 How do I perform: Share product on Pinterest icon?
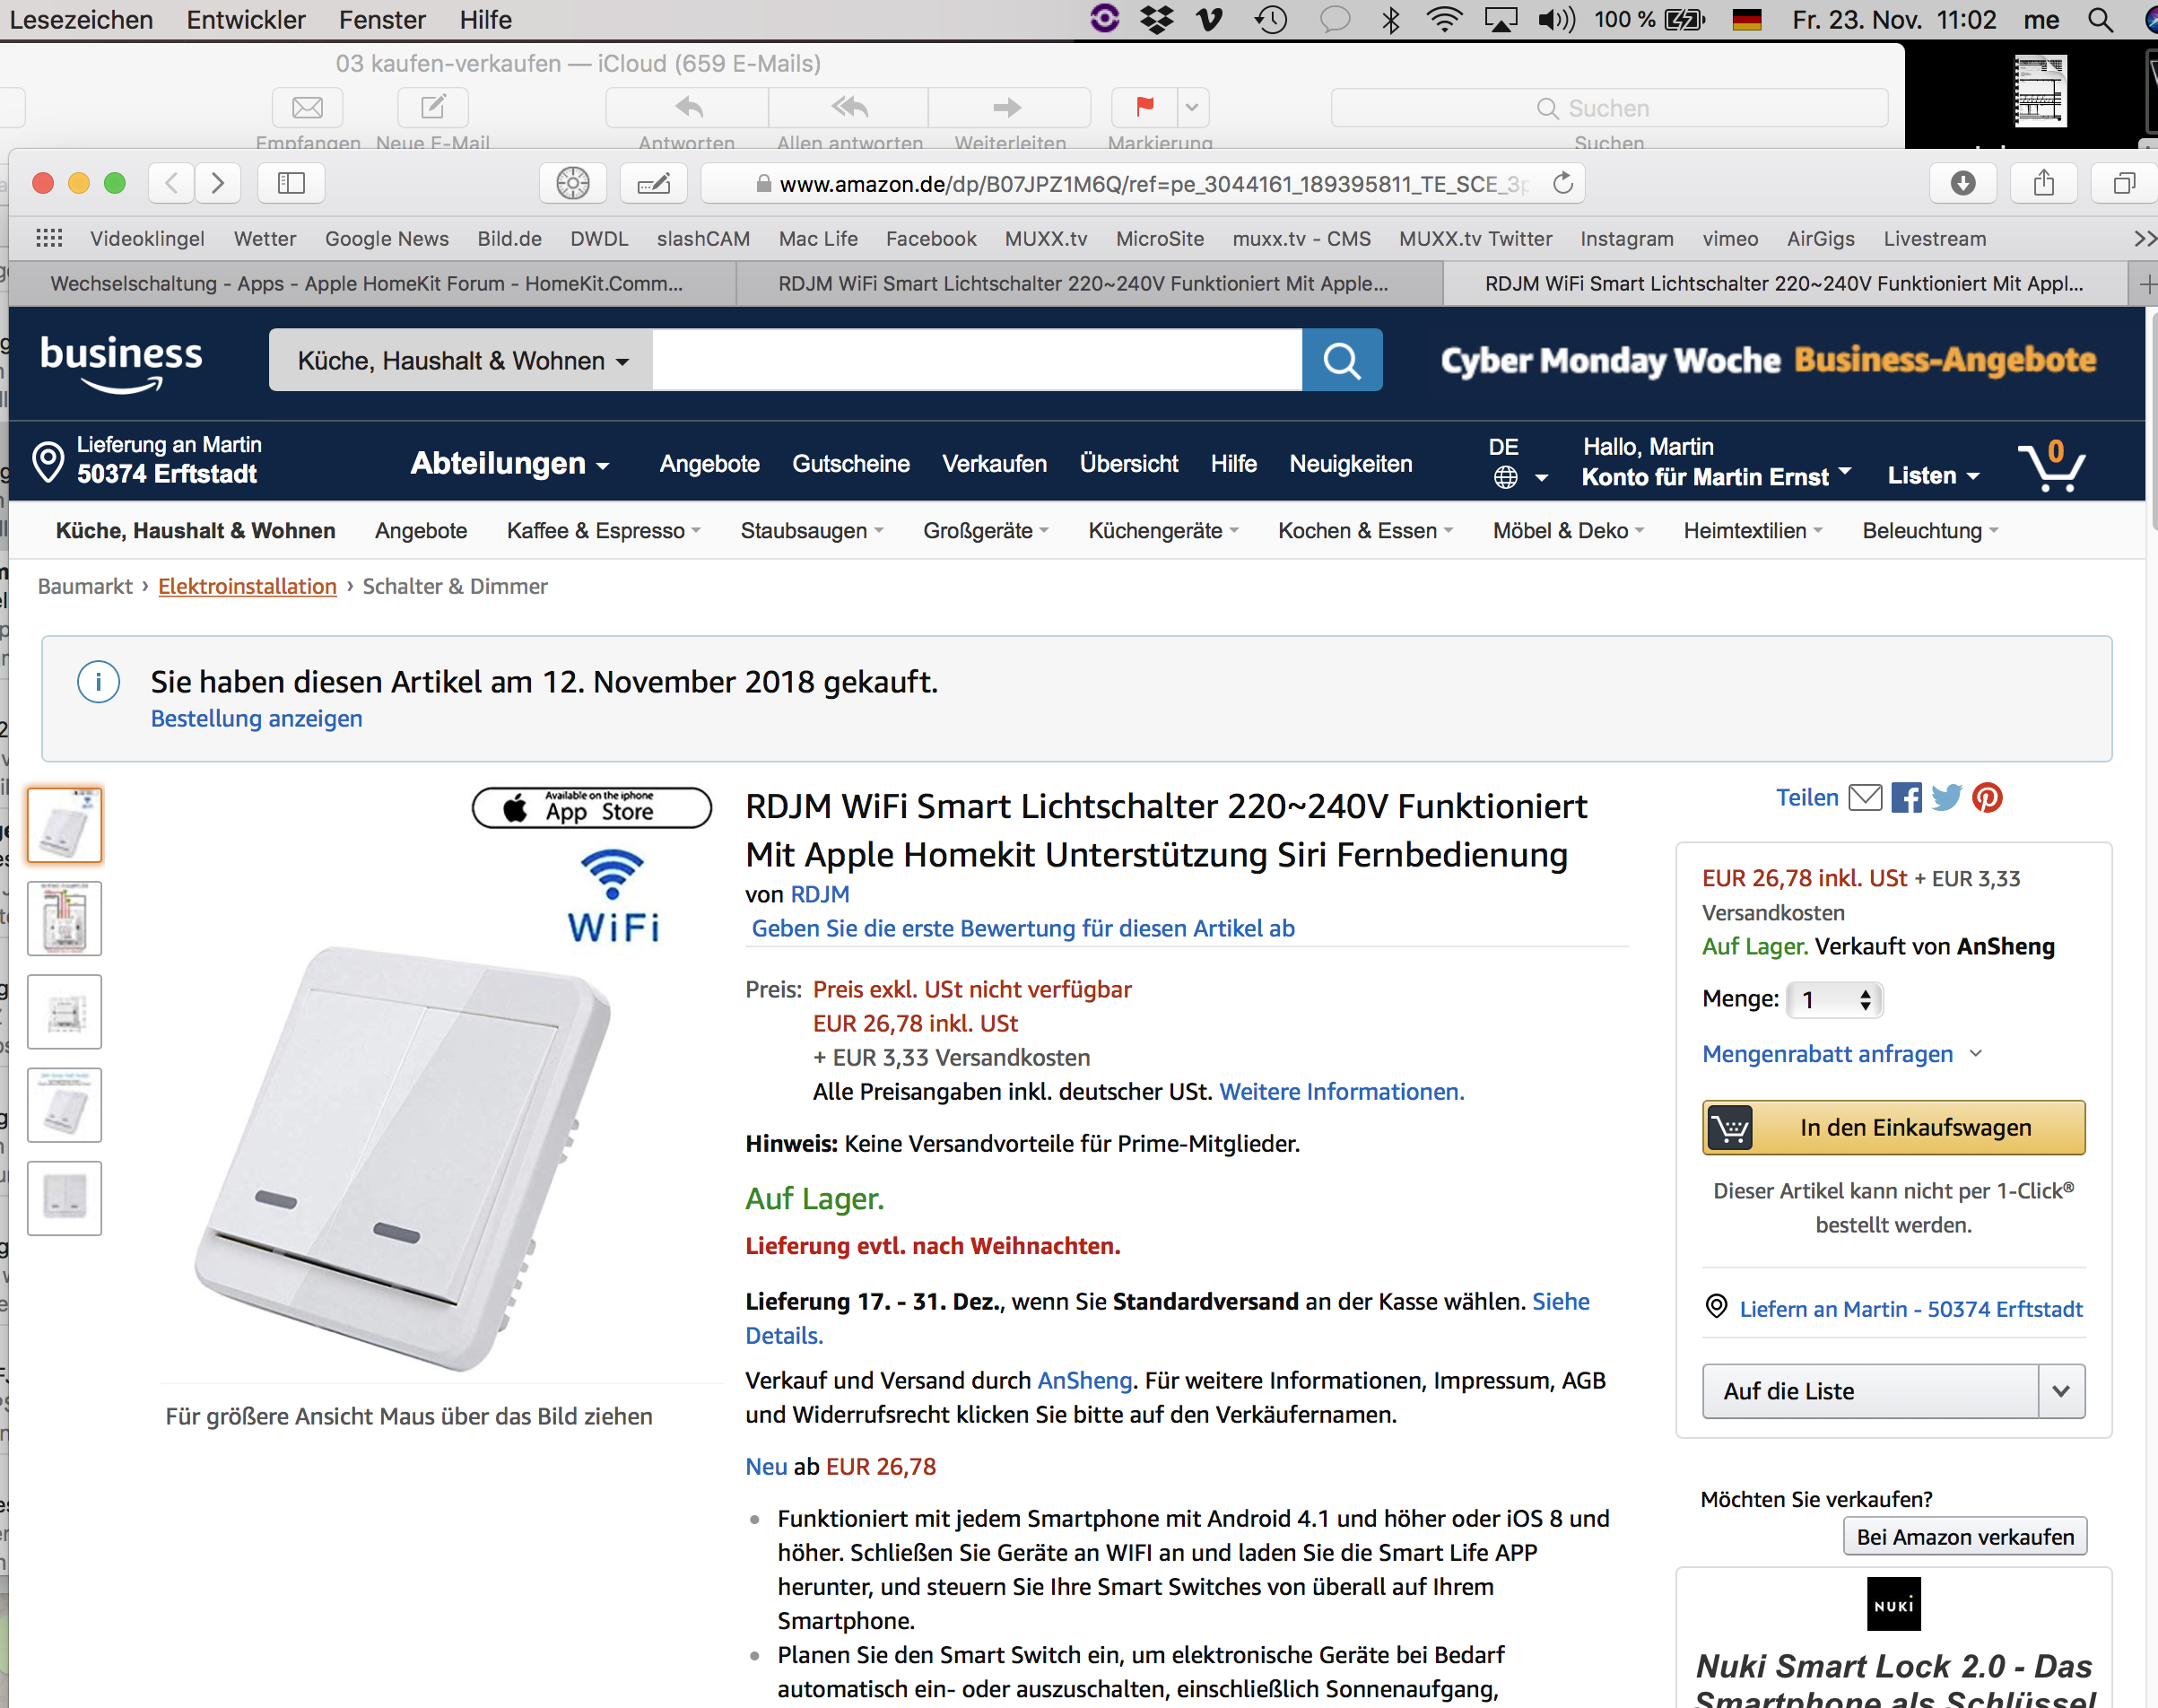point(1987,798)
